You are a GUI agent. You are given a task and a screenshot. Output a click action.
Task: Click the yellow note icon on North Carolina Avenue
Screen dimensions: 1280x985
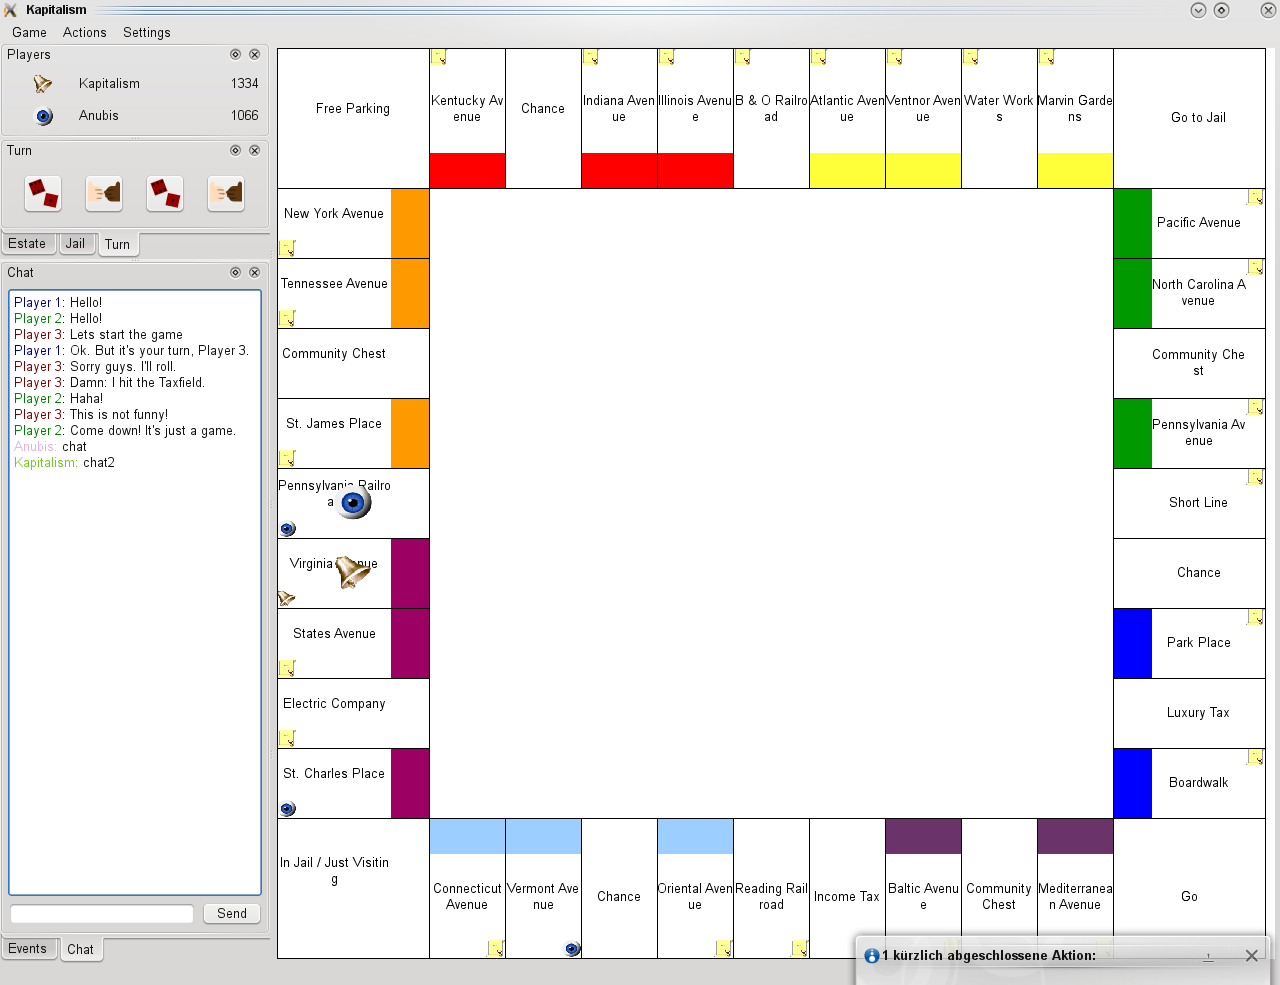click(x=1256, y=267)
